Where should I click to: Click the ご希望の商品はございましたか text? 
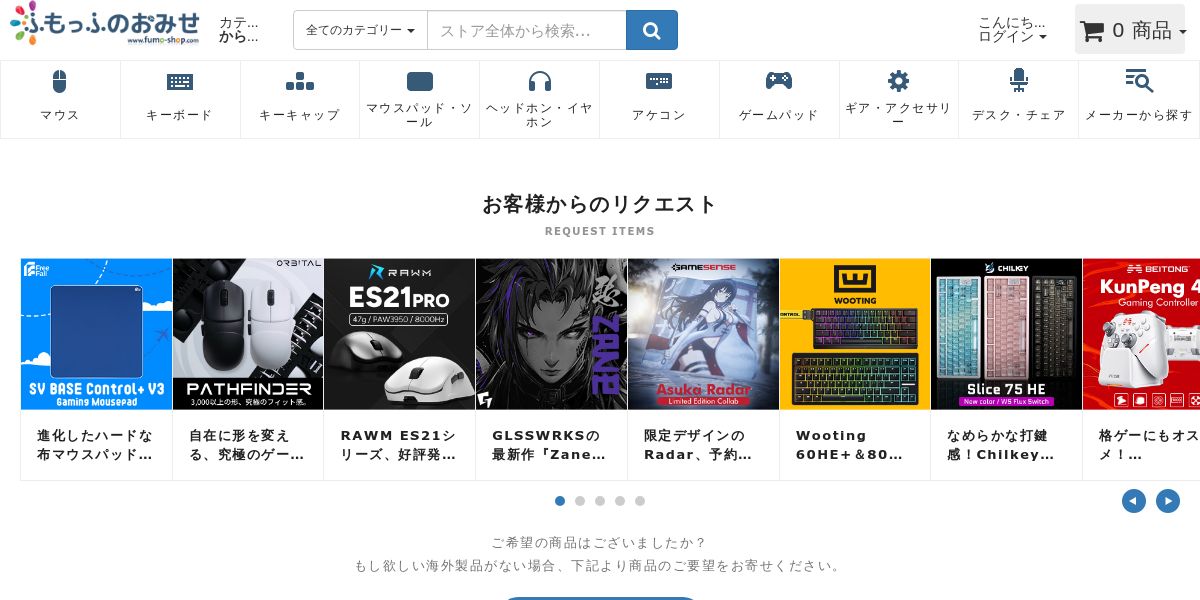click(x=599, y=543)
